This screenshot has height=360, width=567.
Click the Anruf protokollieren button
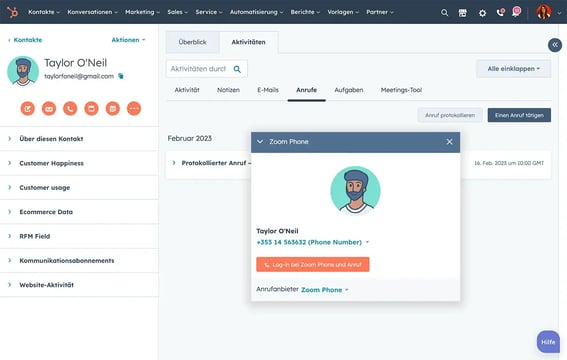tap(450, 115)
